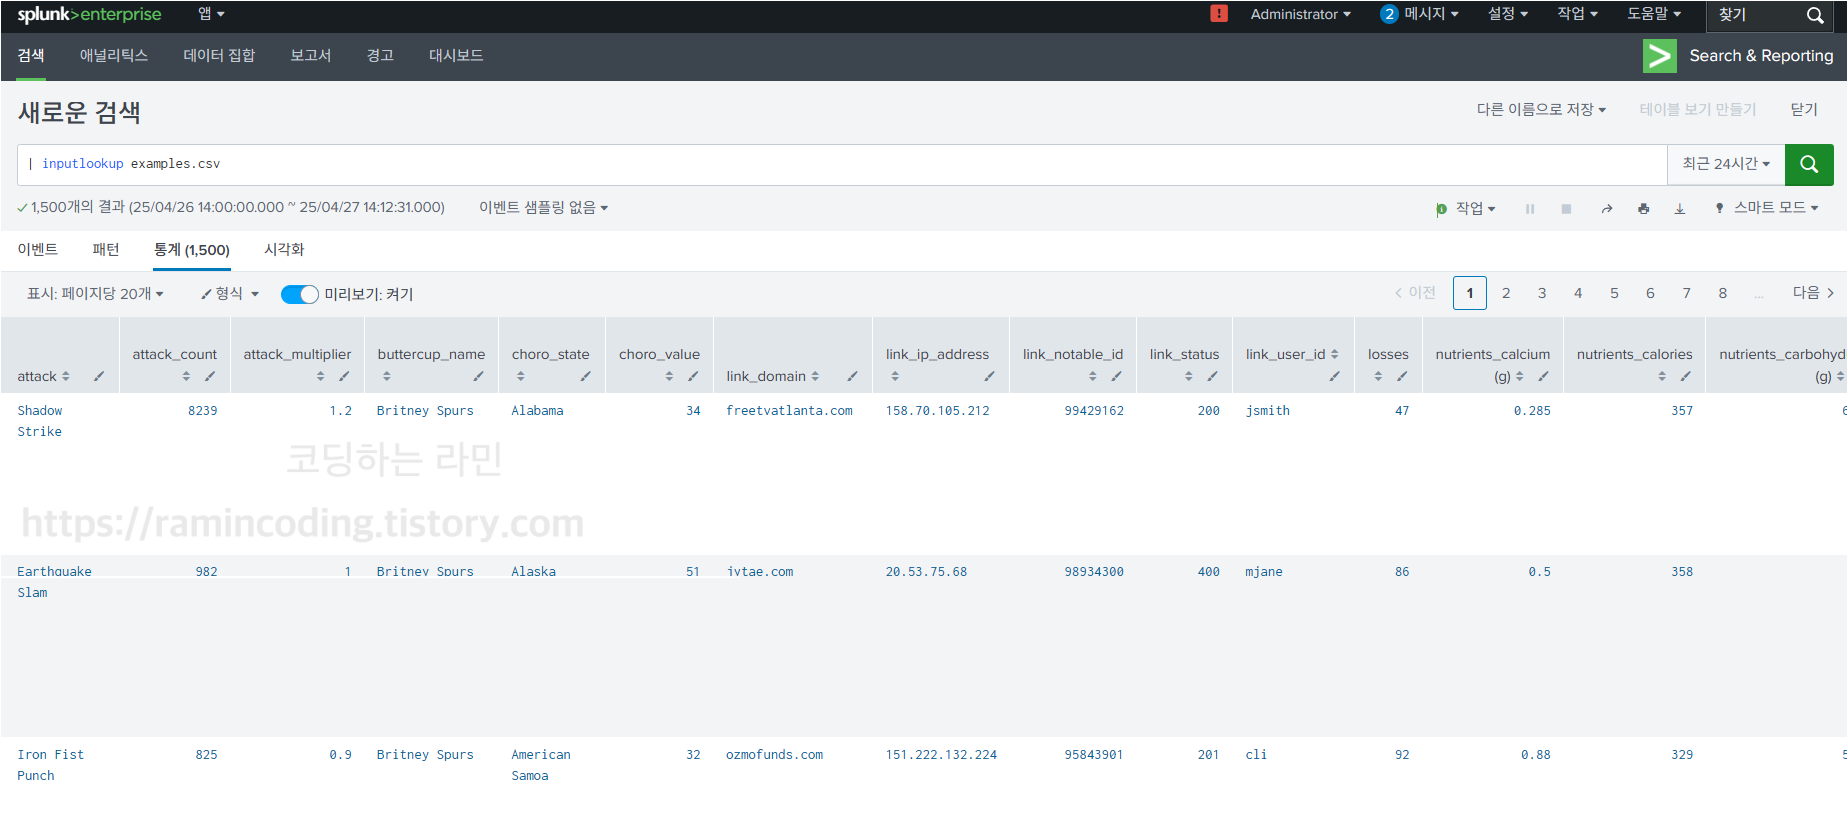Screen dimensions: 1848x830
Task: Open the 형식 format dropdown
Action: click(230, 294)
